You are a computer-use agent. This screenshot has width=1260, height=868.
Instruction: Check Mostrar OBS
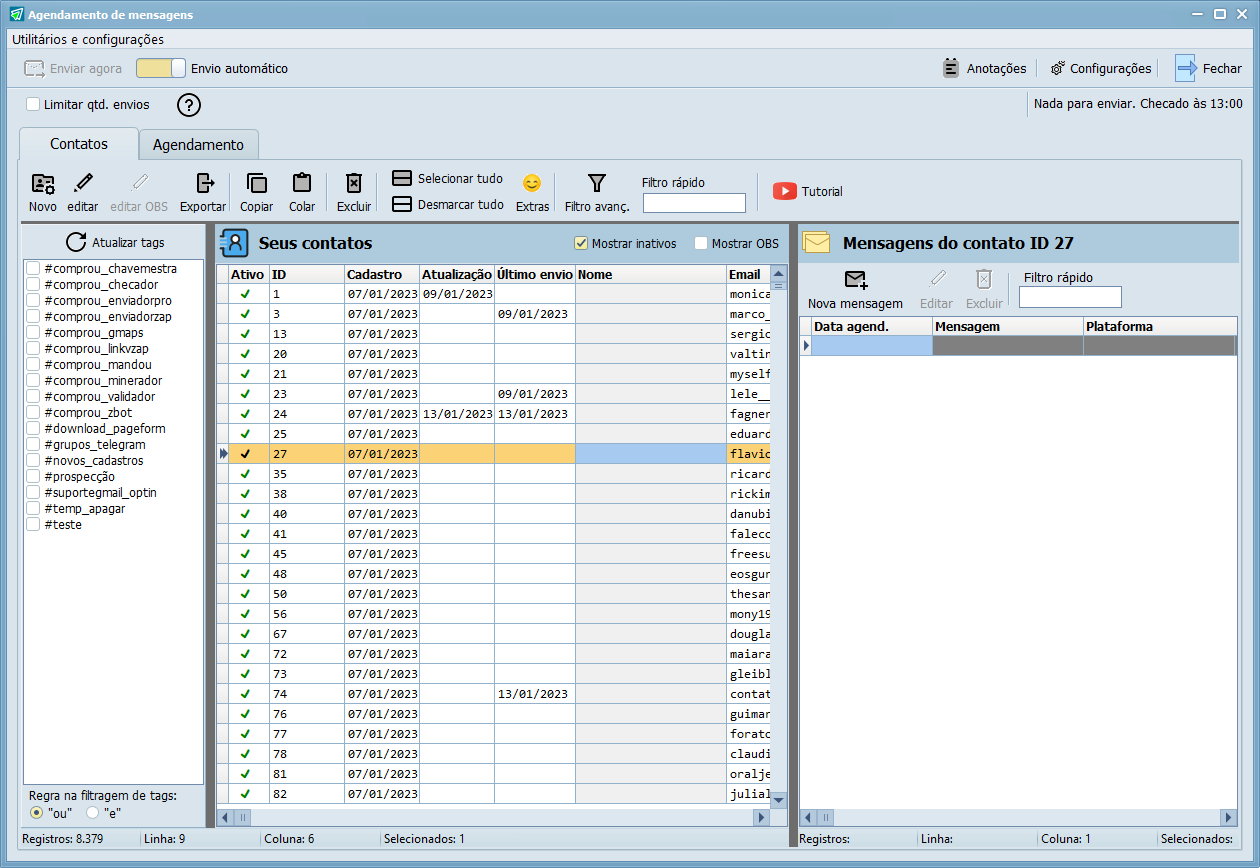coord(701,243)
